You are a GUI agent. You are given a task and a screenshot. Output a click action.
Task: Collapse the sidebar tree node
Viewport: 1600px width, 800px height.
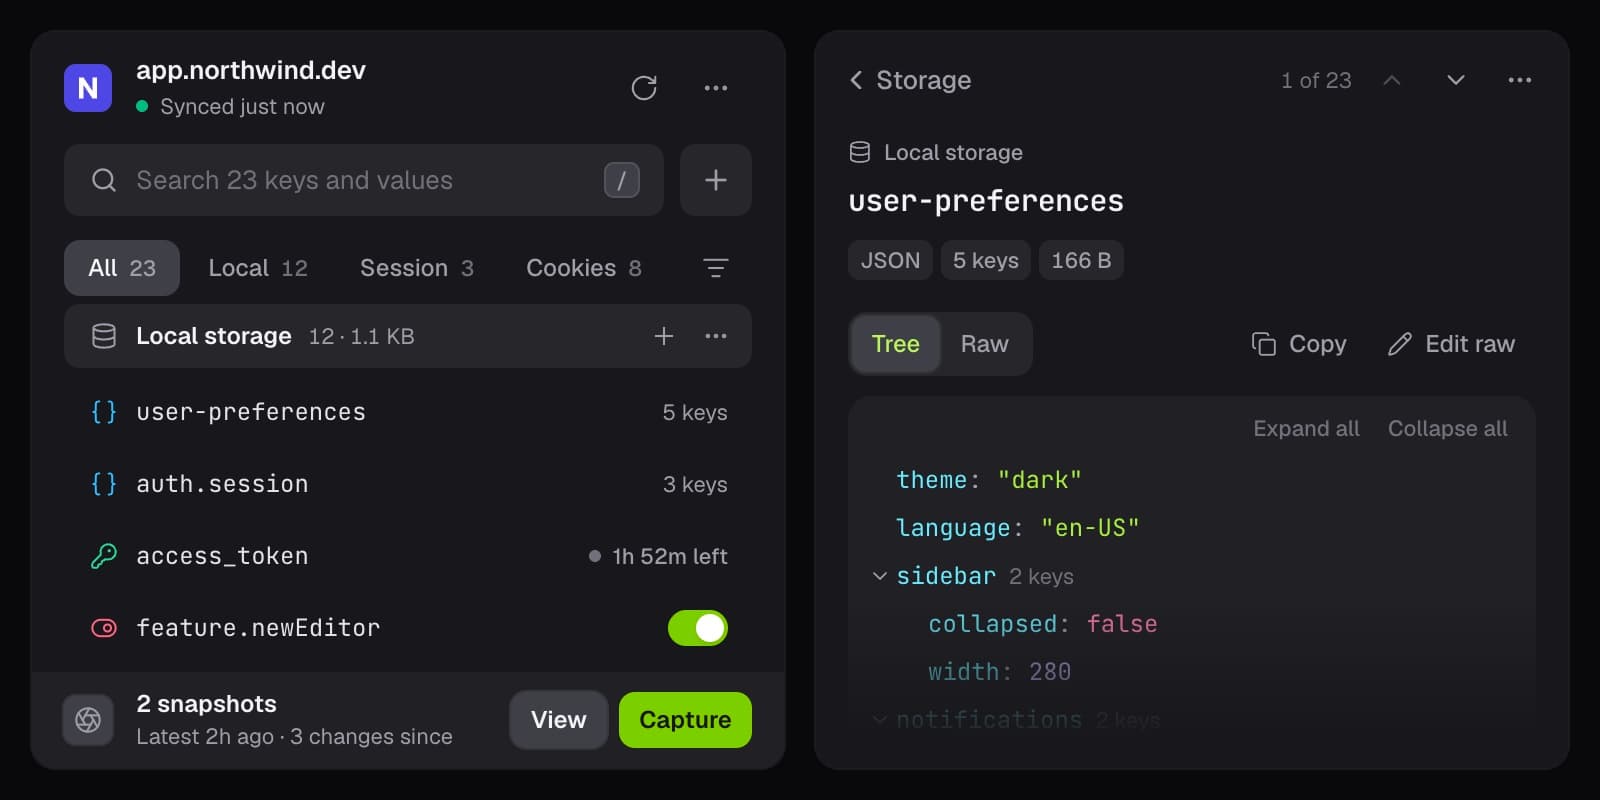[x=880, y=576]
